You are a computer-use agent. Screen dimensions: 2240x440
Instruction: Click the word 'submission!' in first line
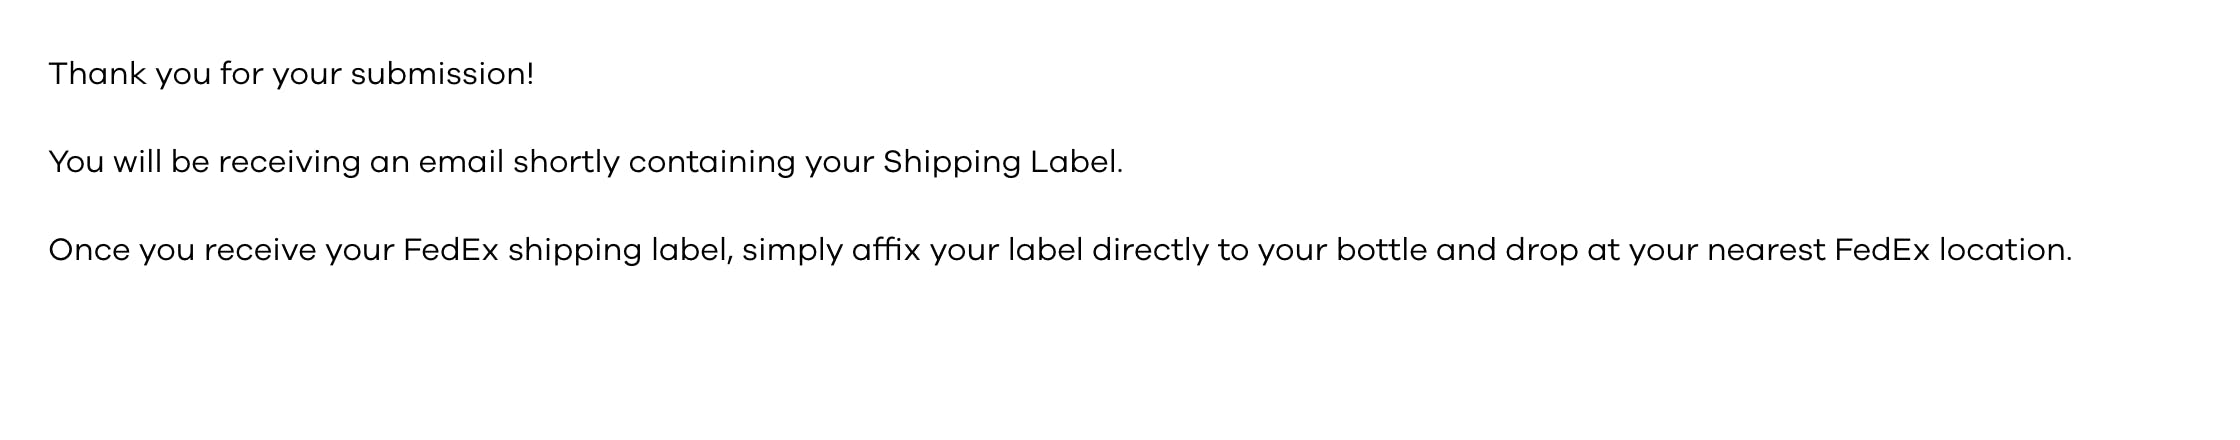pyautogui.click(x=442, y=73)
